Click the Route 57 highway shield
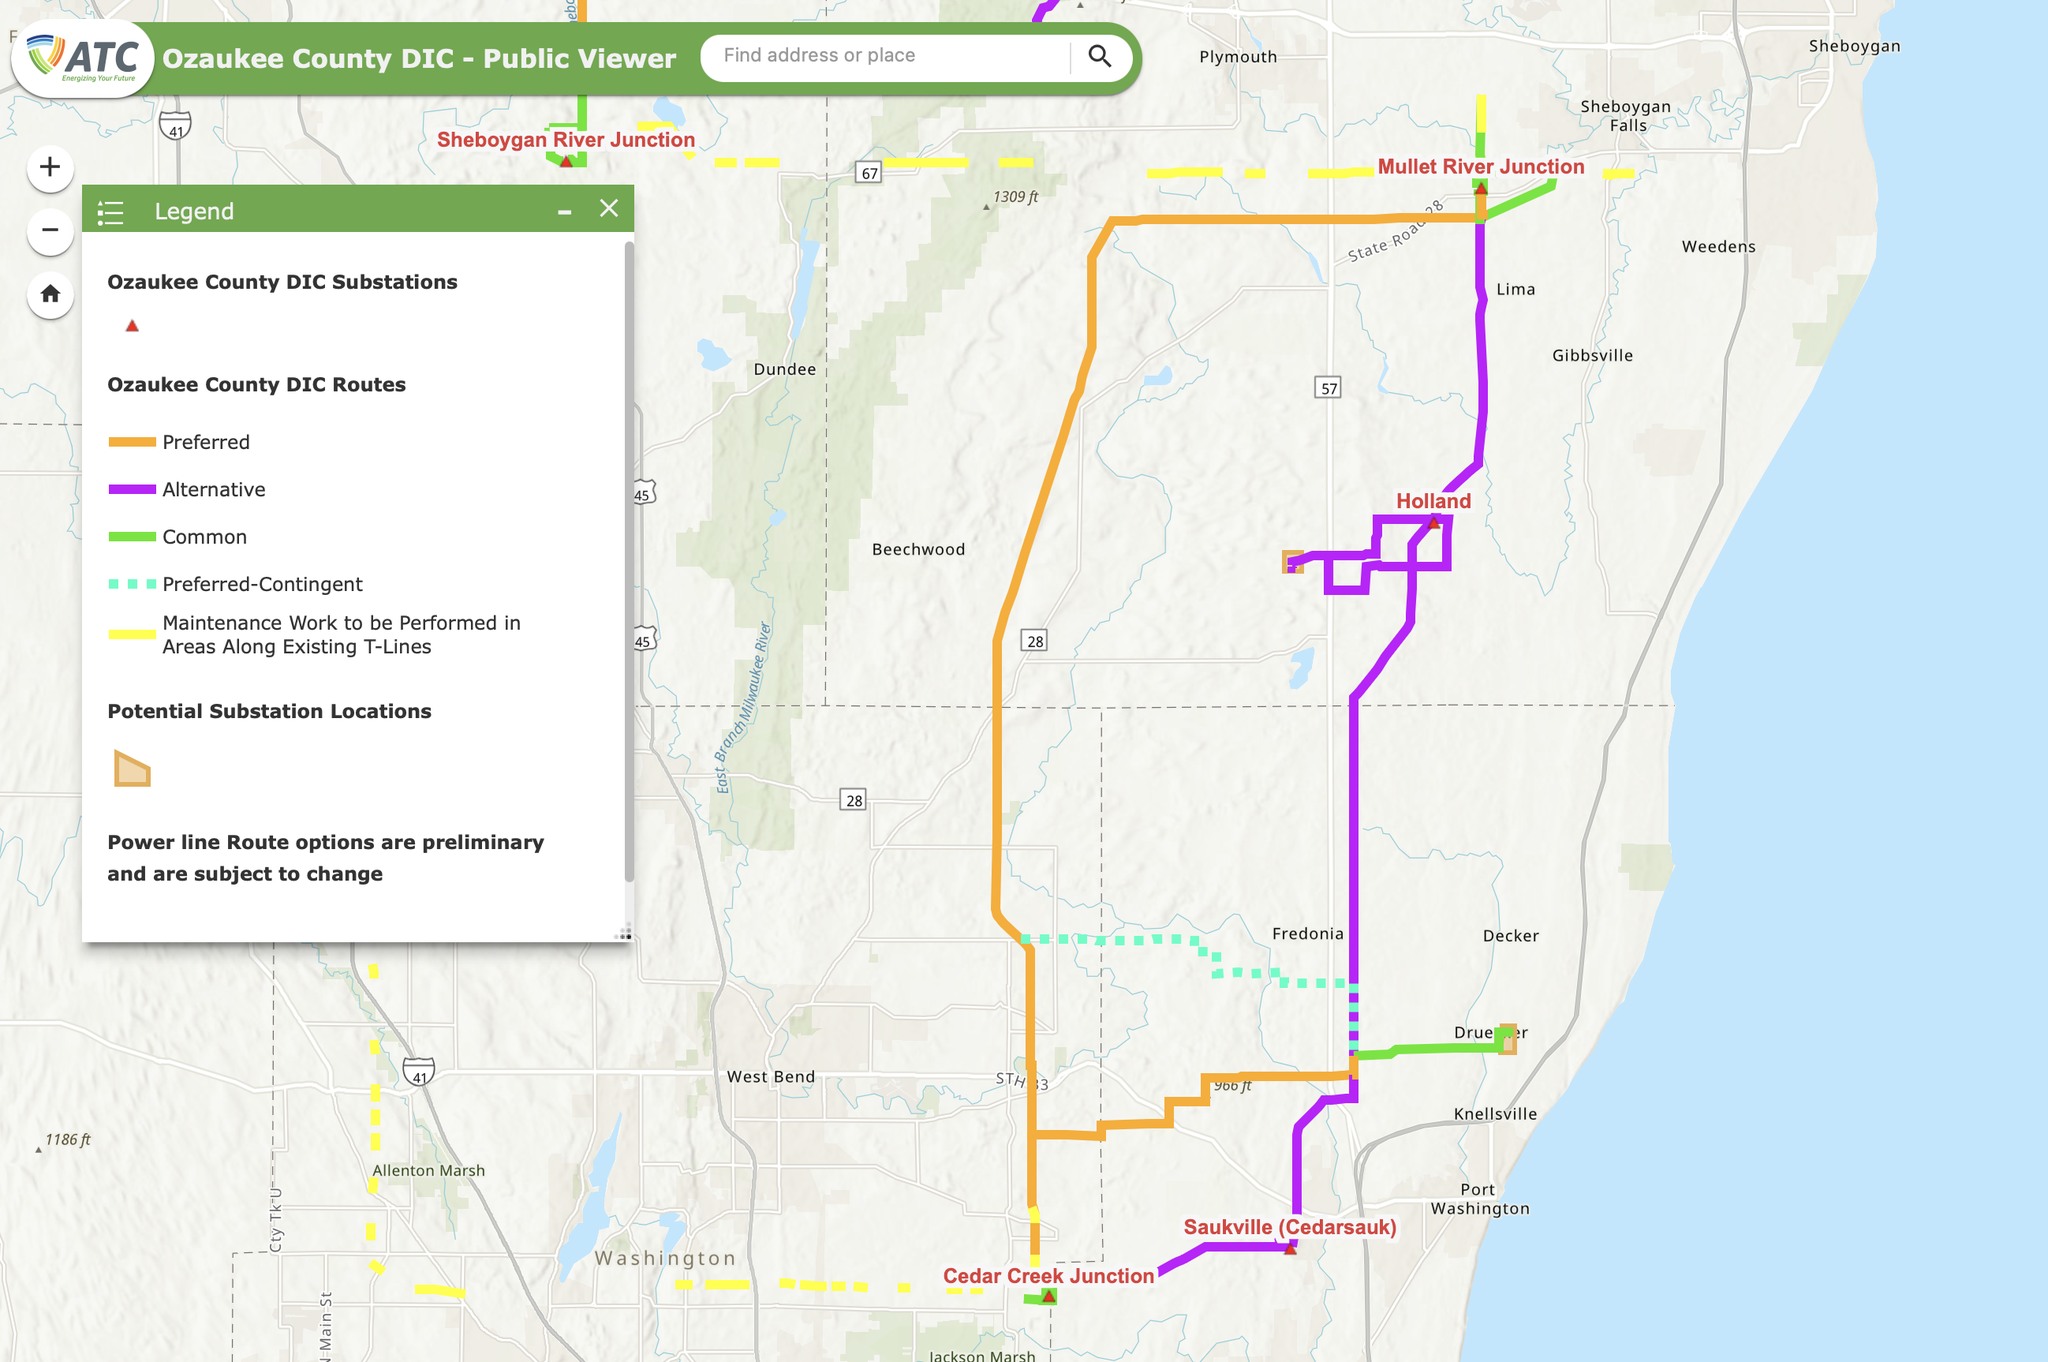Image resolution: width=2048 pixels, height=1362 pixels. pos(1328,388)
